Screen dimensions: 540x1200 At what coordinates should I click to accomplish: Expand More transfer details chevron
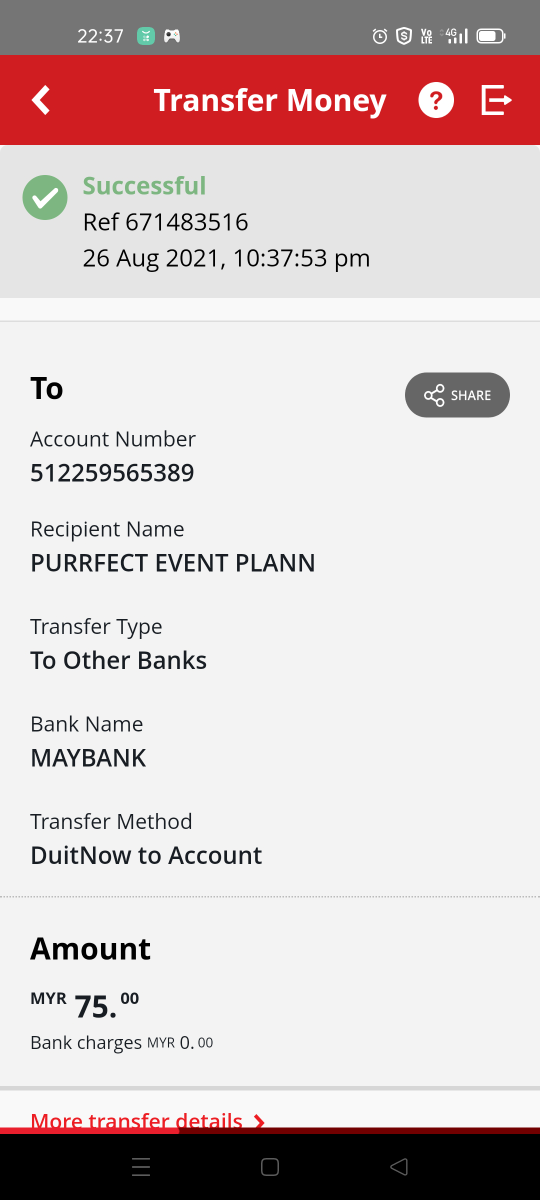tap(259, 1121)
